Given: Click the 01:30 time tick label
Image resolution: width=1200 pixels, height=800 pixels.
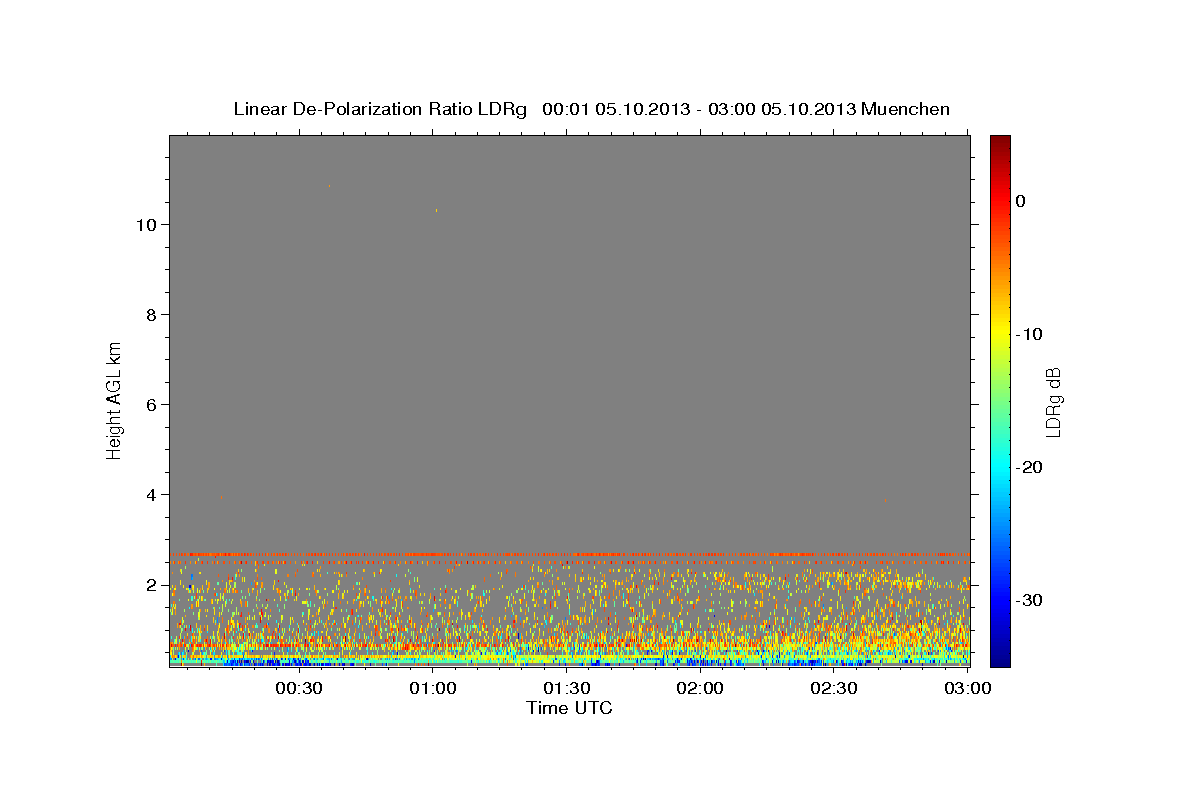Looking at the screenshot, I should point(566,689).
